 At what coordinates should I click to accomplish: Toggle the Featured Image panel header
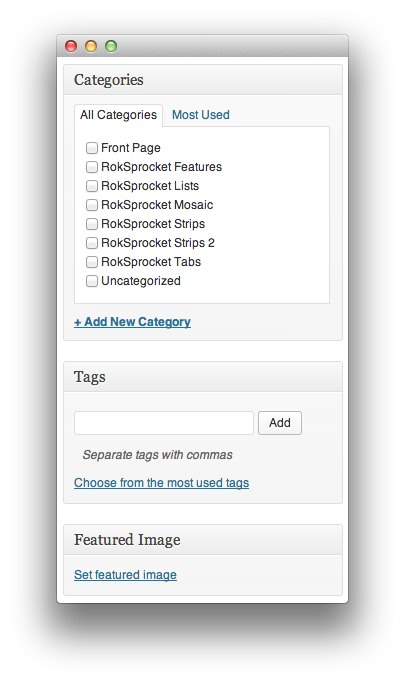[x=203, y=540]
